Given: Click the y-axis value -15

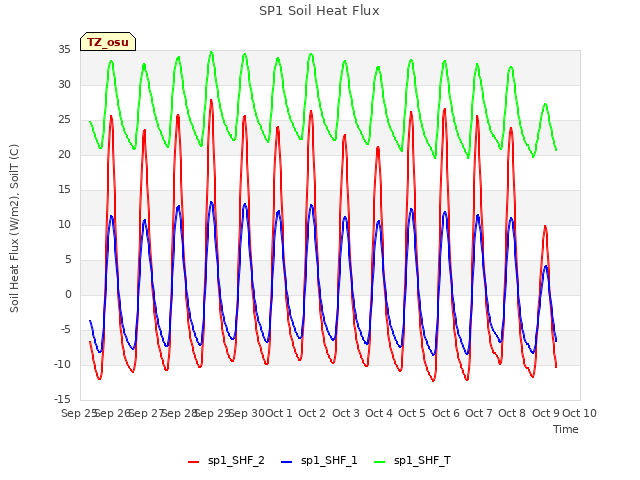Looking at the screenshot, I should [62, 399].
